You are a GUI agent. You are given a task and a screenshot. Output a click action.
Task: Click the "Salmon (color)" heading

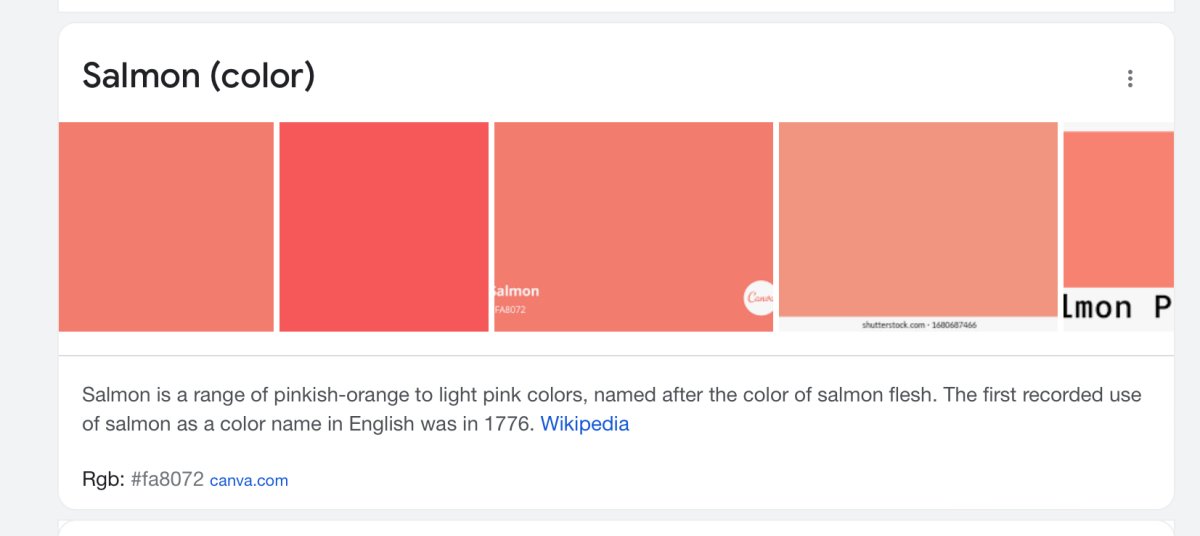tap(199, 76)
